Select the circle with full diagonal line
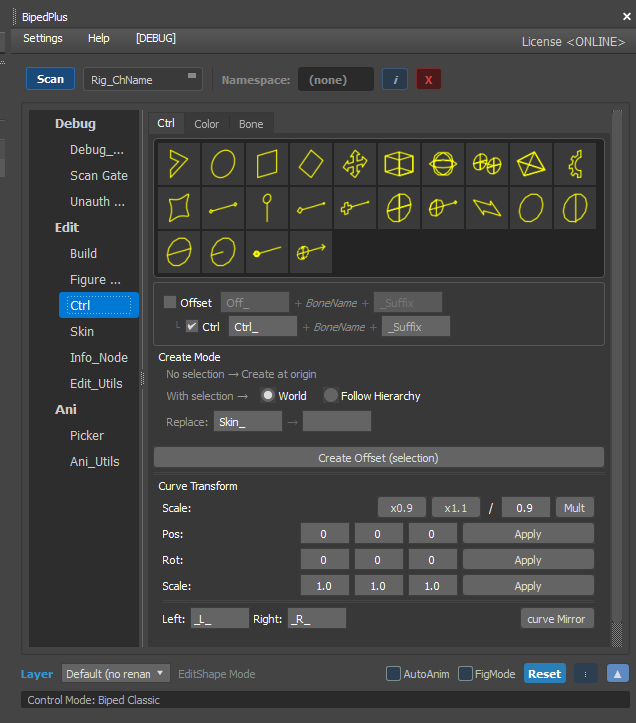The width and height of the screenshot is (636, 723). point(179,252)
